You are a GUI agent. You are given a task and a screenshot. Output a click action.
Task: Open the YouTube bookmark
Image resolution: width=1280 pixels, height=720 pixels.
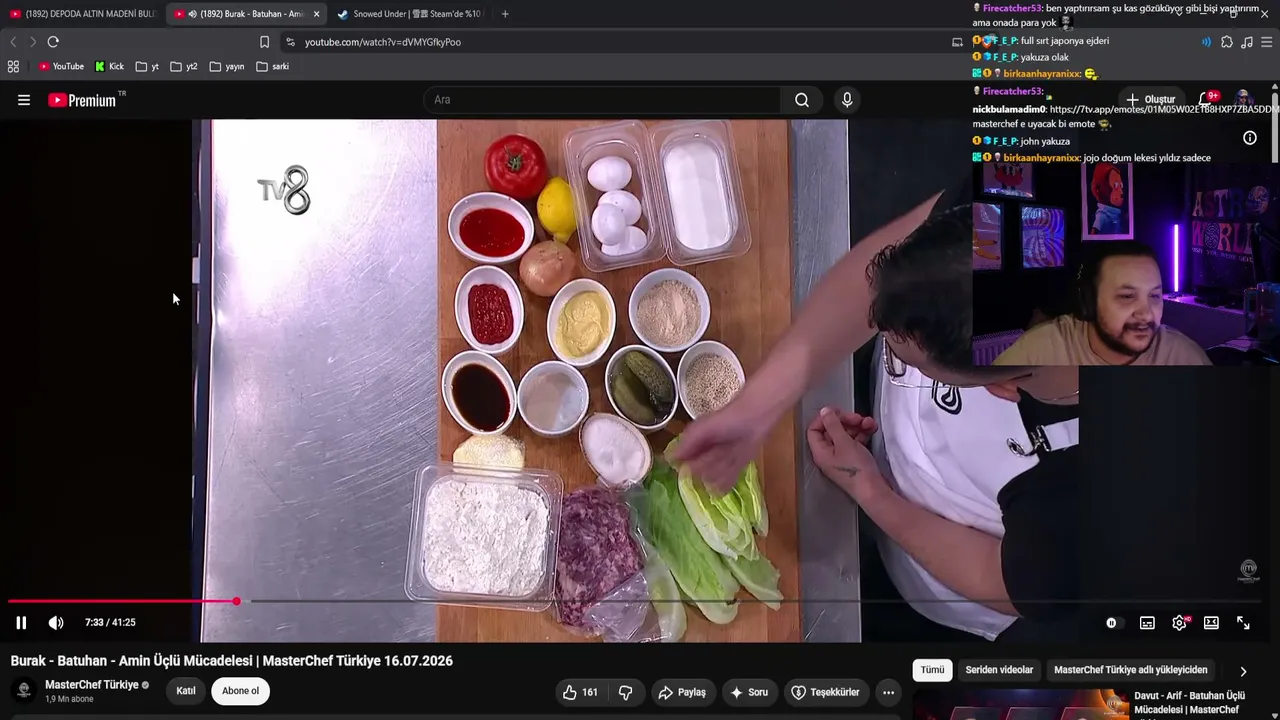(x=62, y=67)
